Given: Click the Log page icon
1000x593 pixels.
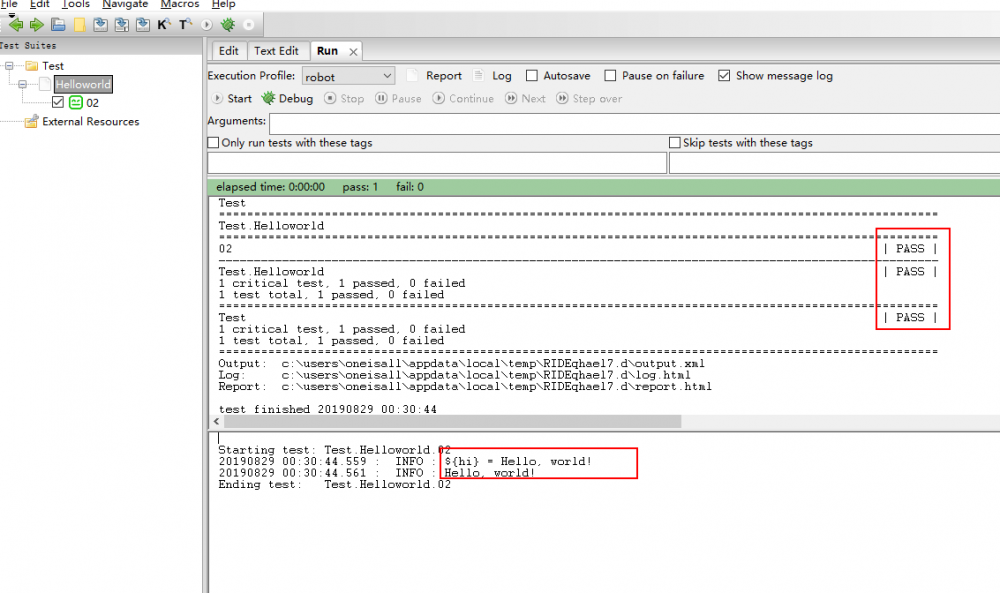Looking at the screenshot, I should point(478,75).
